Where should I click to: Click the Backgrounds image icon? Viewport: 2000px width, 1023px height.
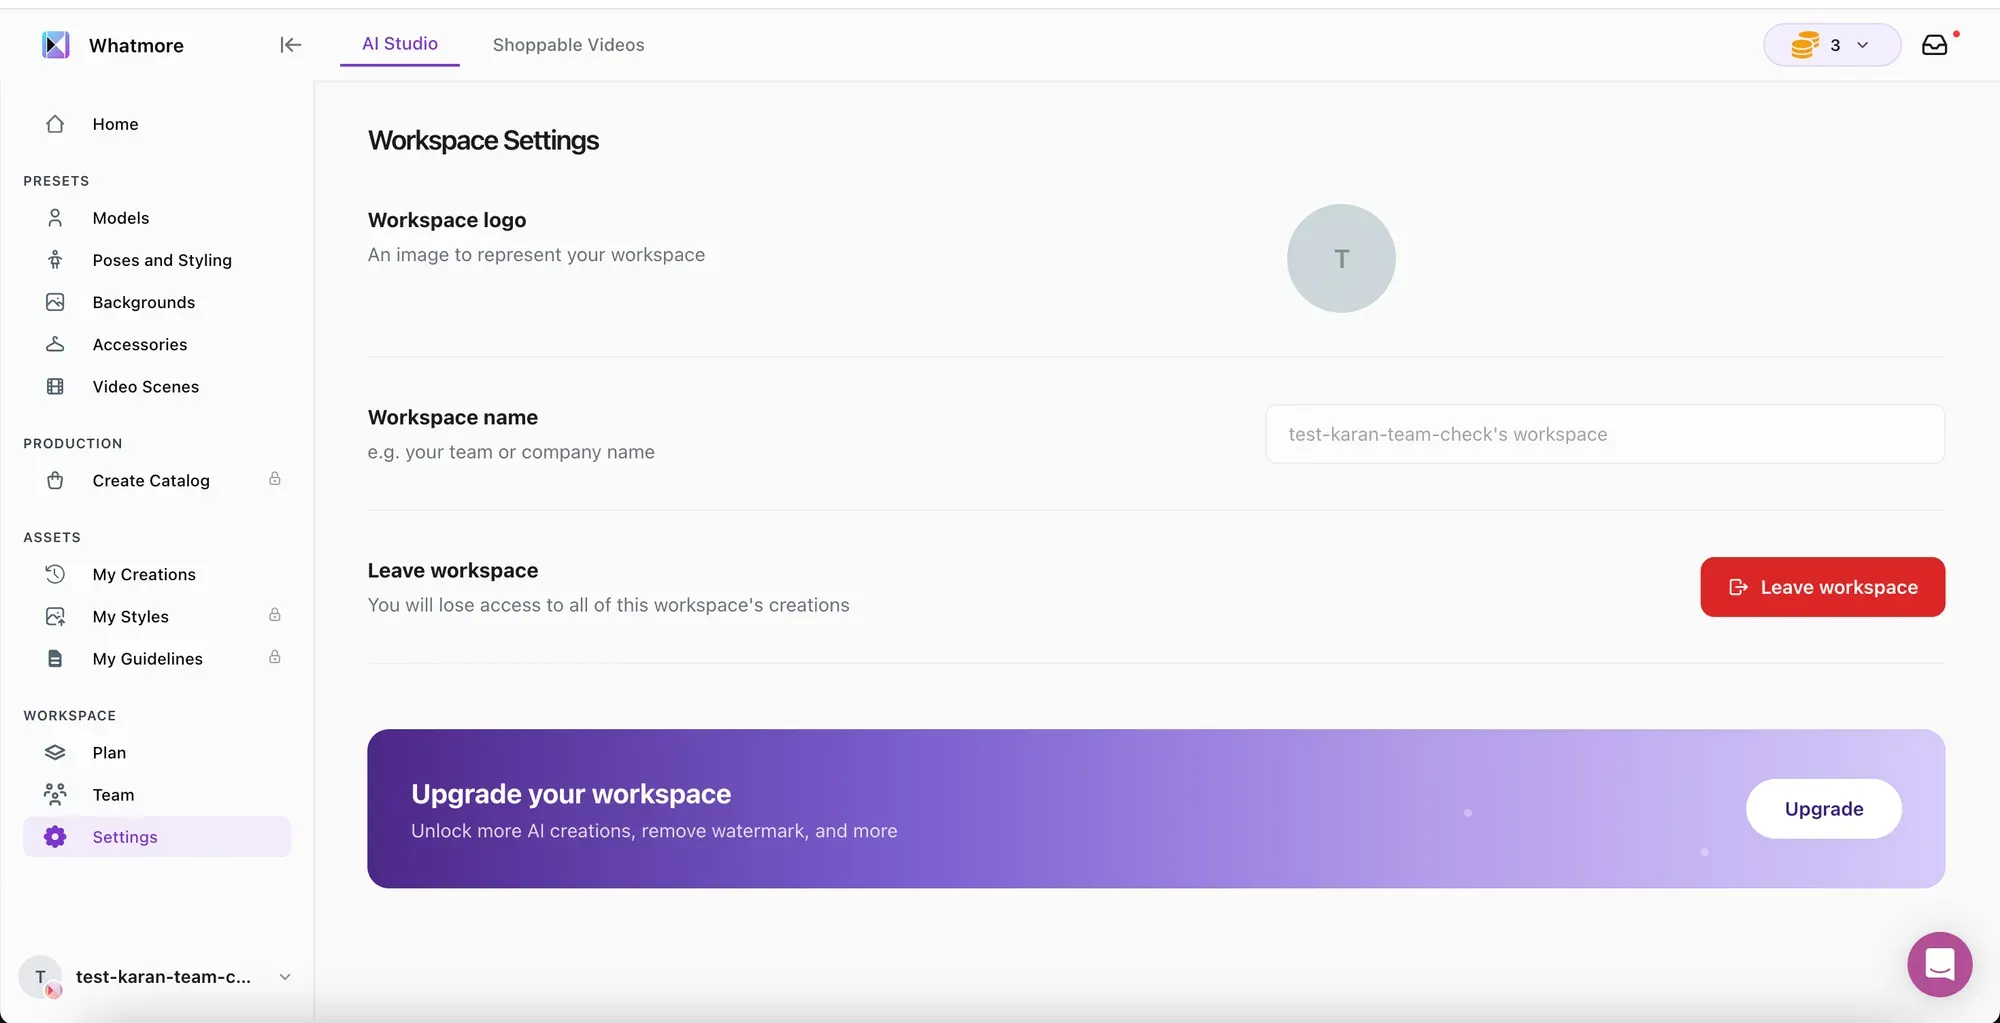pyautogui.click(x=56, y=302)
